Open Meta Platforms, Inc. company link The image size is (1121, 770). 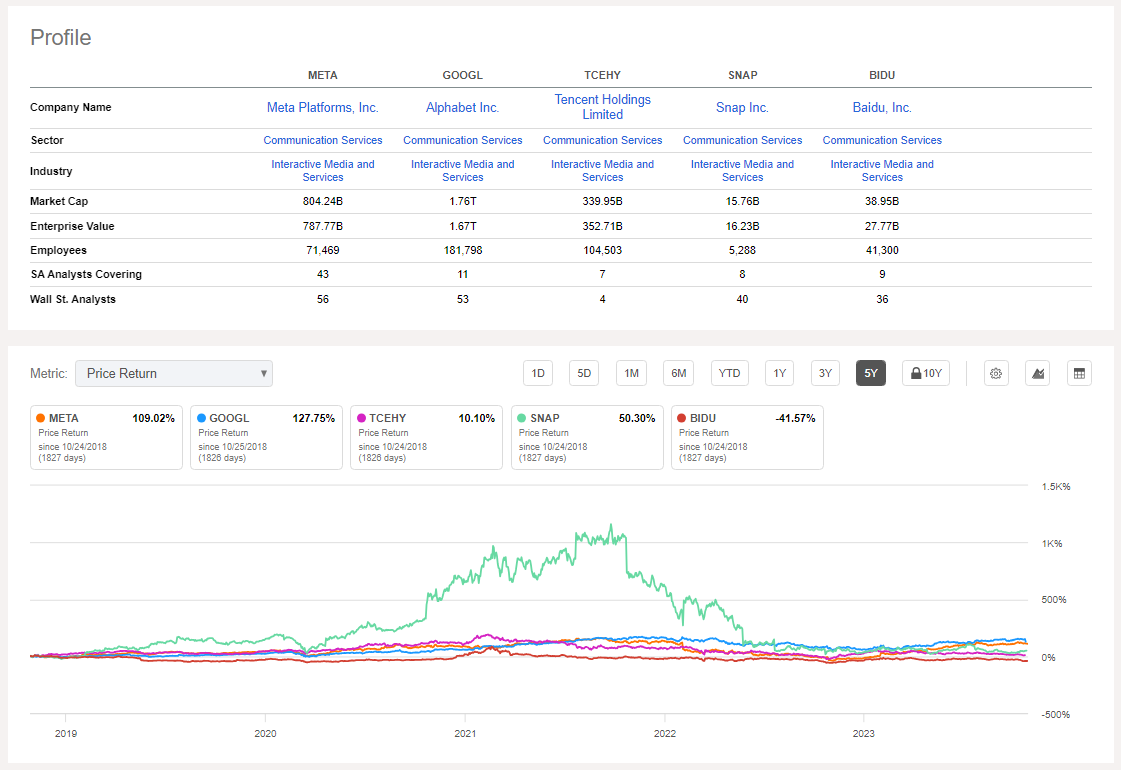(322, 107)
